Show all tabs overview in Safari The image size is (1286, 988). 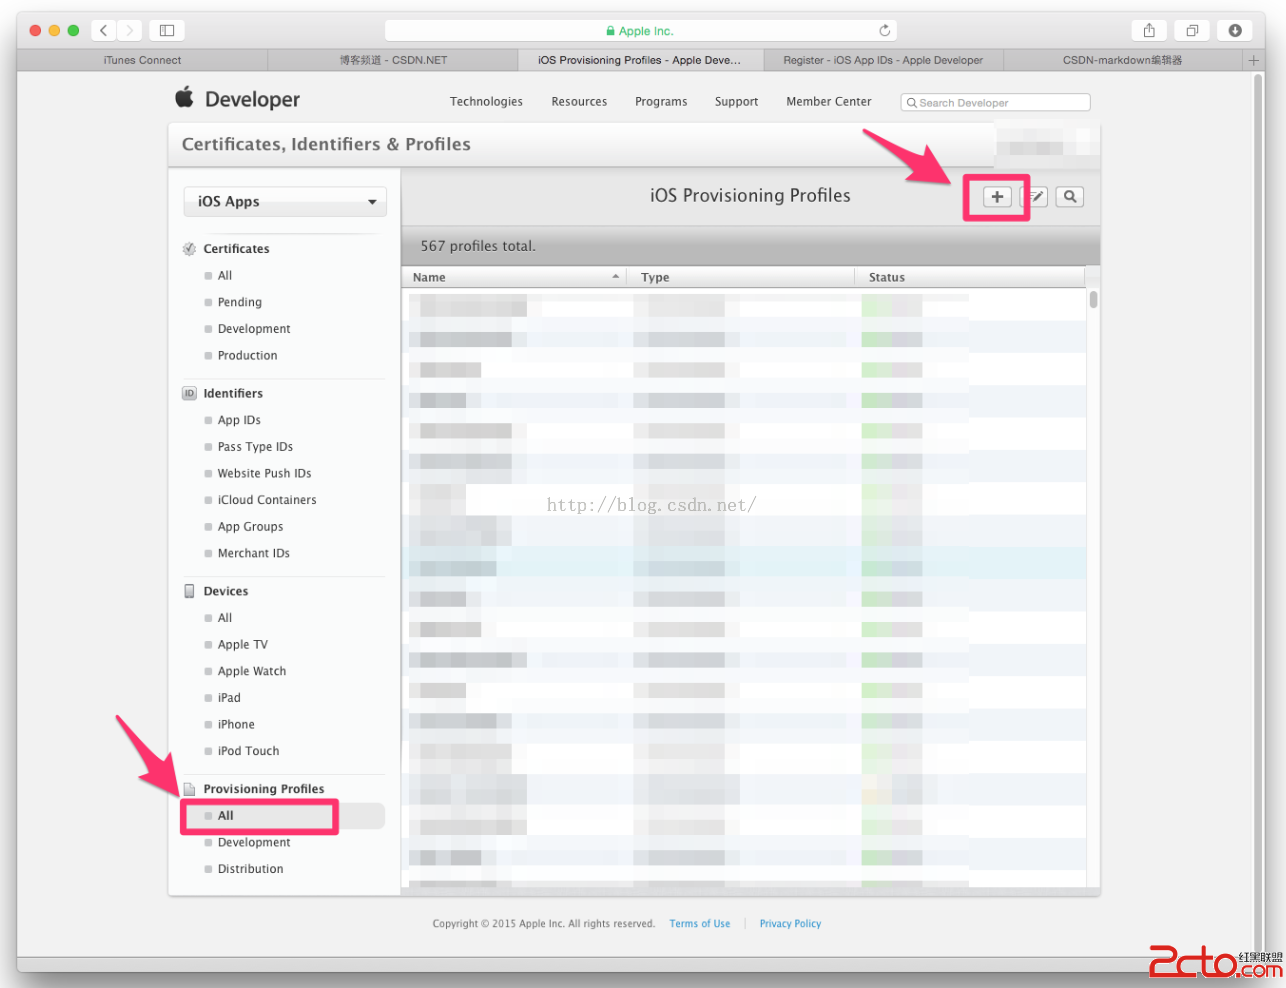(x=1192, y=31)
